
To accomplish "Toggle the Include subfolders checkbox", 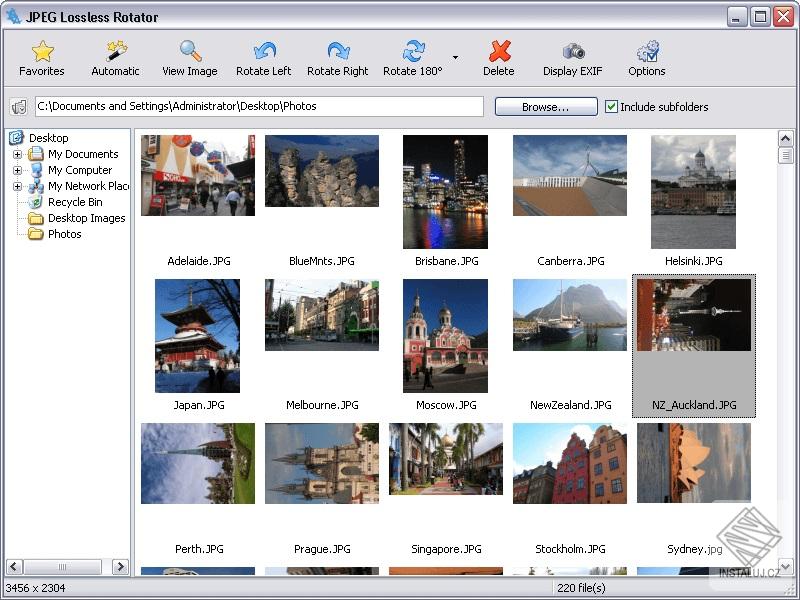I will click(613, 106).
